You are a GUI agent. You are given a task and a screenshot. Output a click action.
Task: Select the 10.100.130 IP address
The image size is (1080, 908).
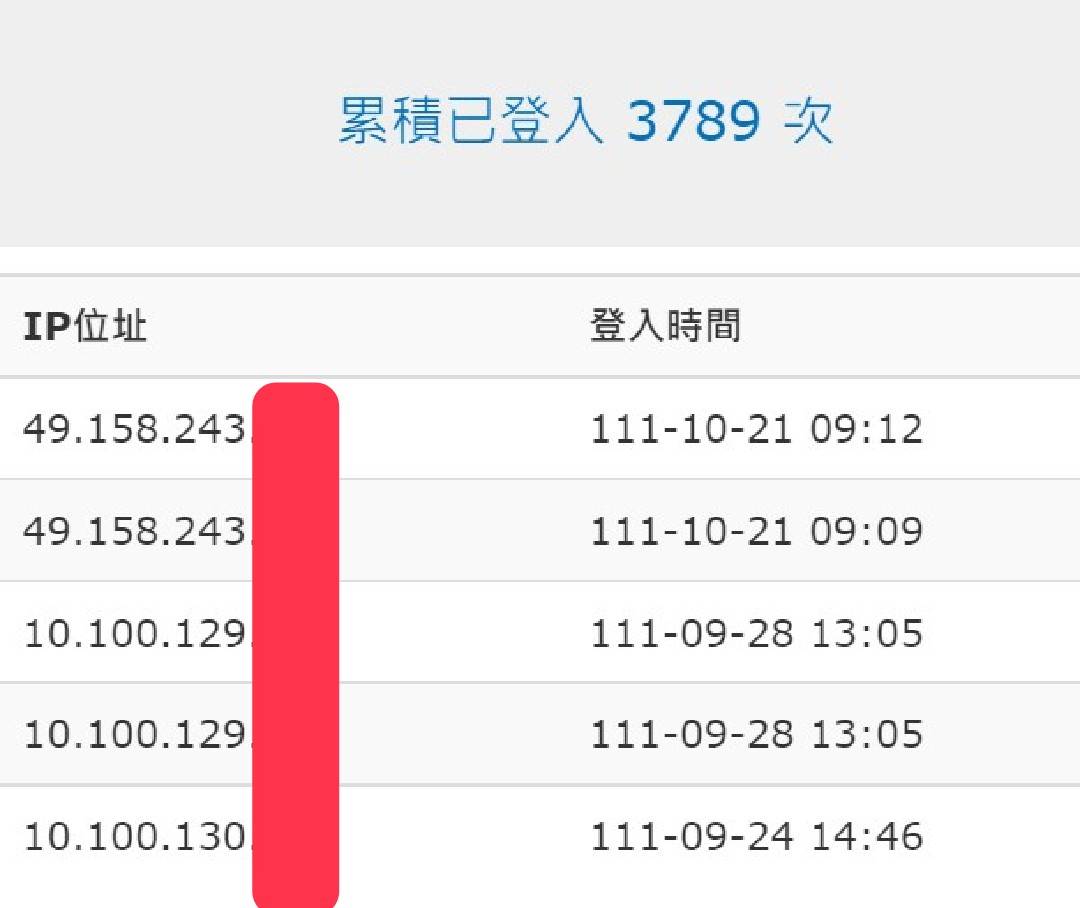click(x=135, y=836)
